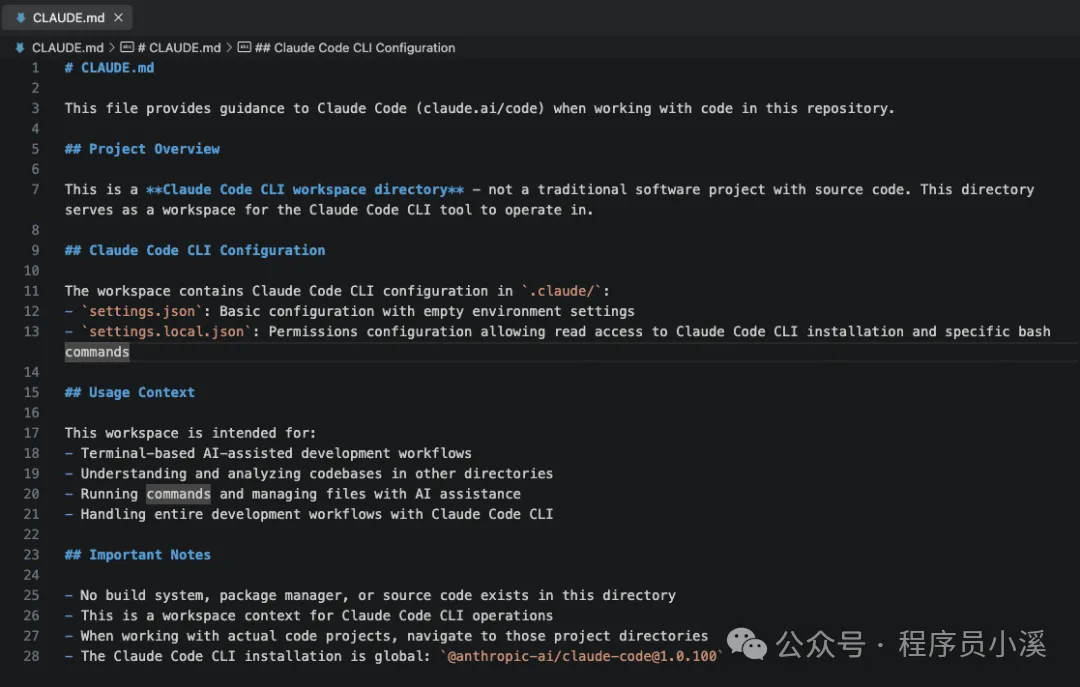
Task: Click the file icon at the breadcrumb start
Action: [19, 48]
